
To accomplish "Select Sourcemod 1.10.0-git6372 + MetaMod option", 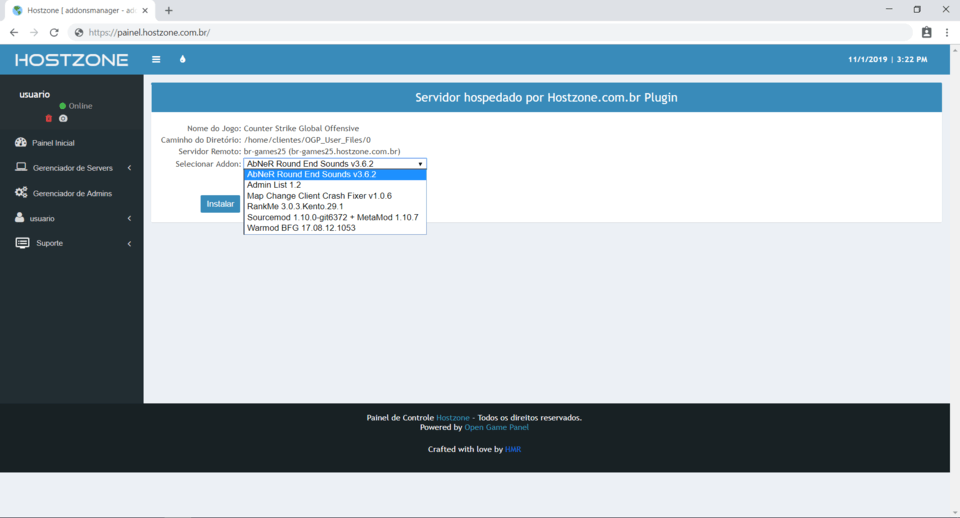I will (x=335, y=217).
